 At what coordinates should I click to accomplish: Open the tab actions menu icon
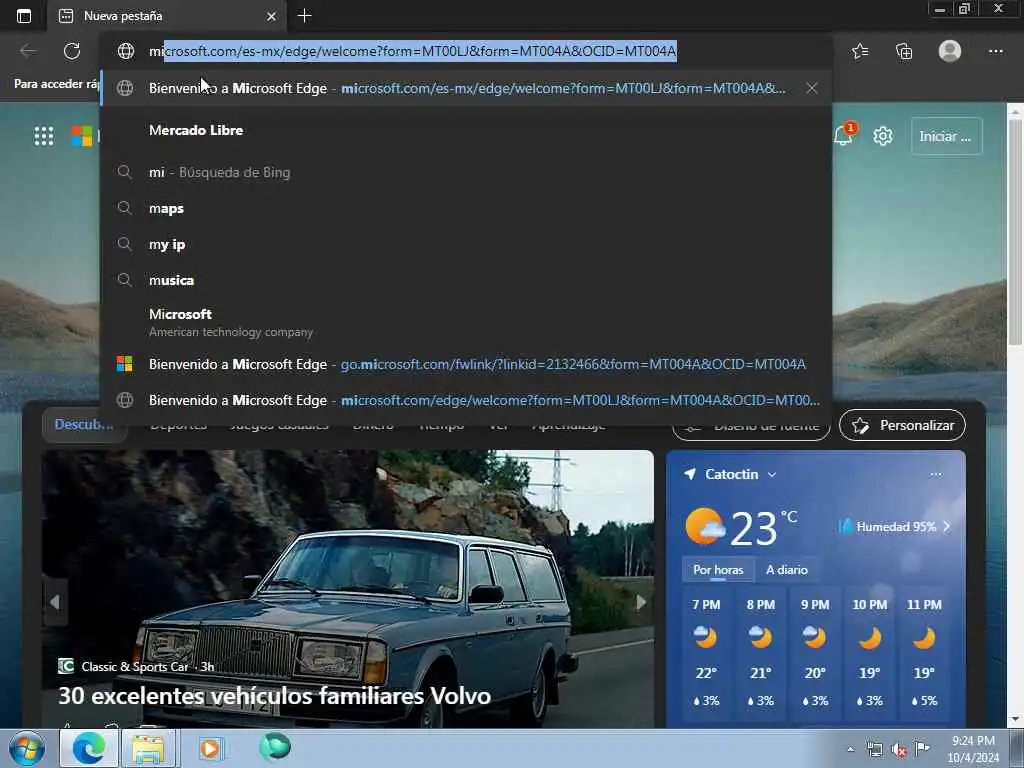pyautogui.click(x=24, y=16)
